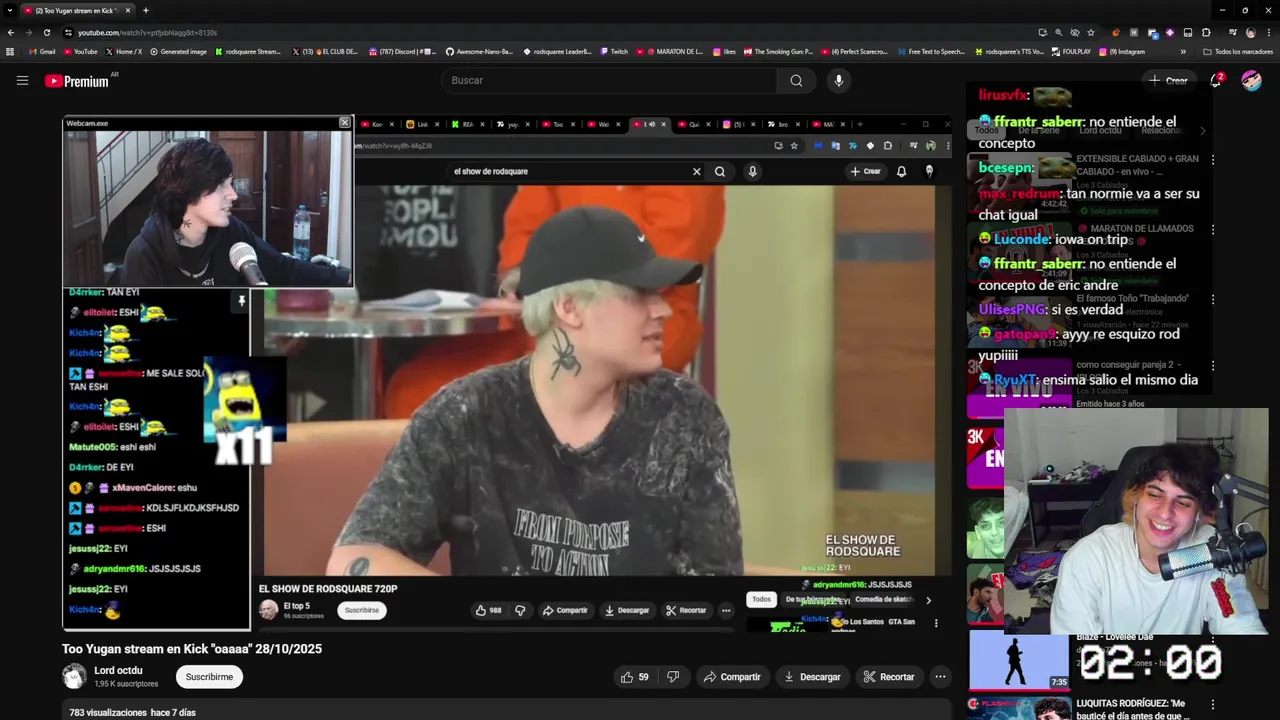Screen dimensions: 1280x720
Task: Expand the tab search dropdown arrow
Action: (x=10, y=10)
